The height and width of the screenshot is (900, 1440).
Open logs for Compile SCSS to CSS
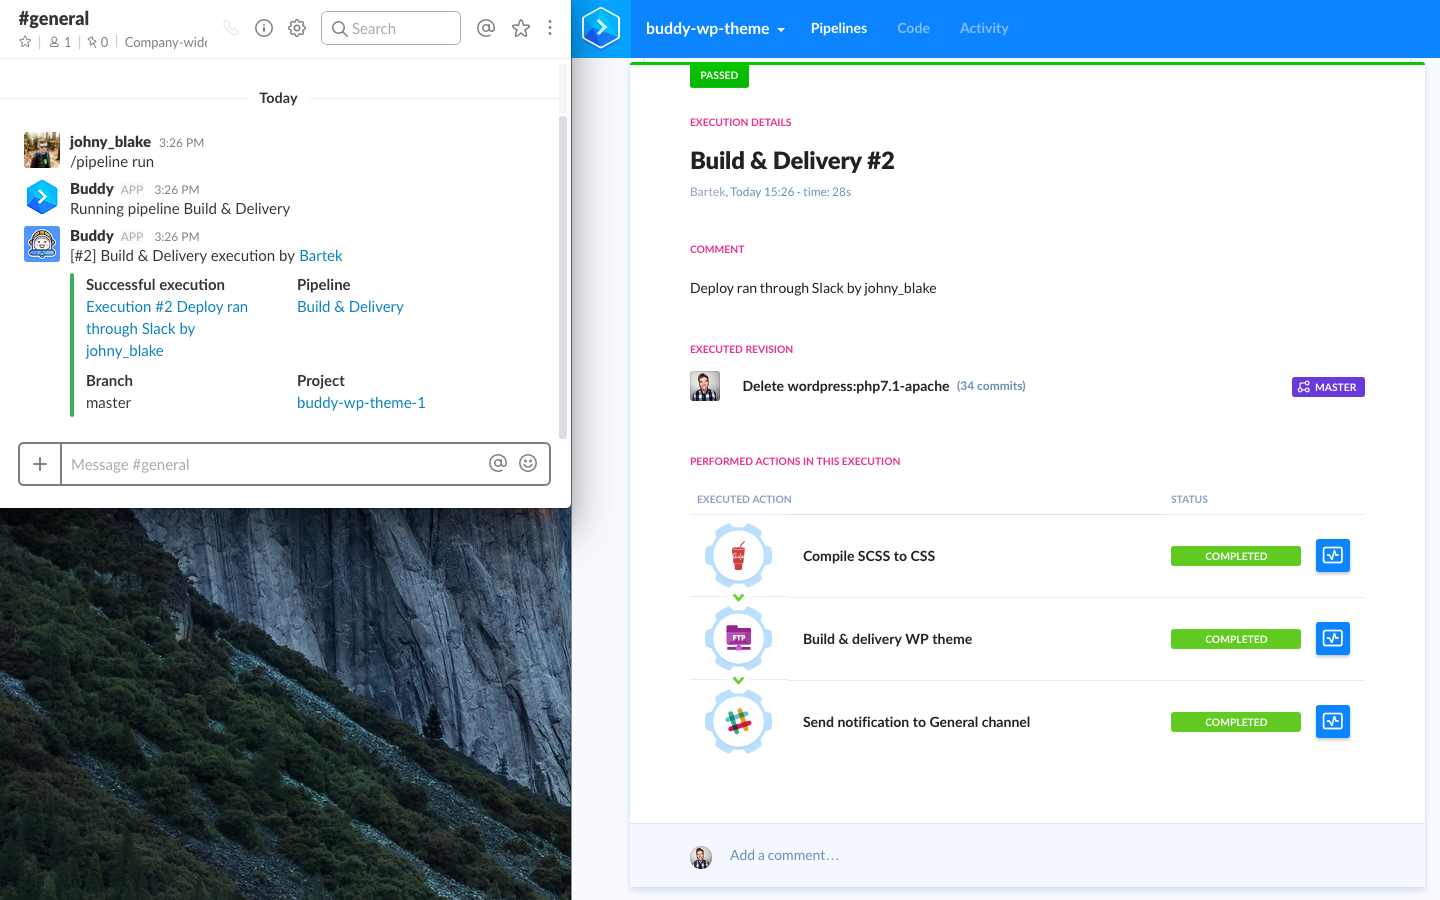click(1333, 555)
